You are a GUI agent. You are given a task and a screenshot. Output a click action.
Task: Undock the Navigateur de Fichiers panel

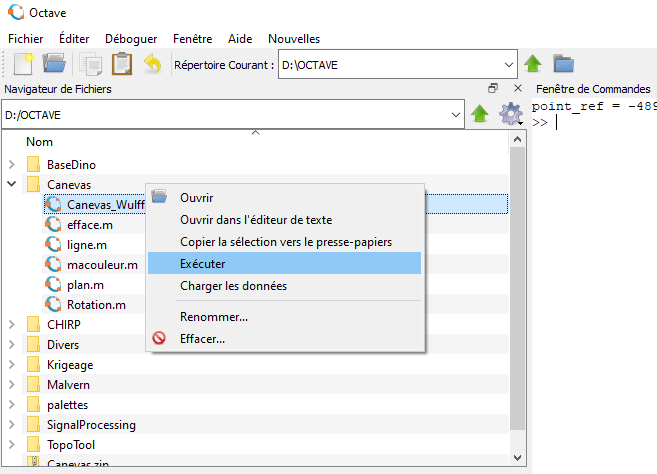pos(492,89)
